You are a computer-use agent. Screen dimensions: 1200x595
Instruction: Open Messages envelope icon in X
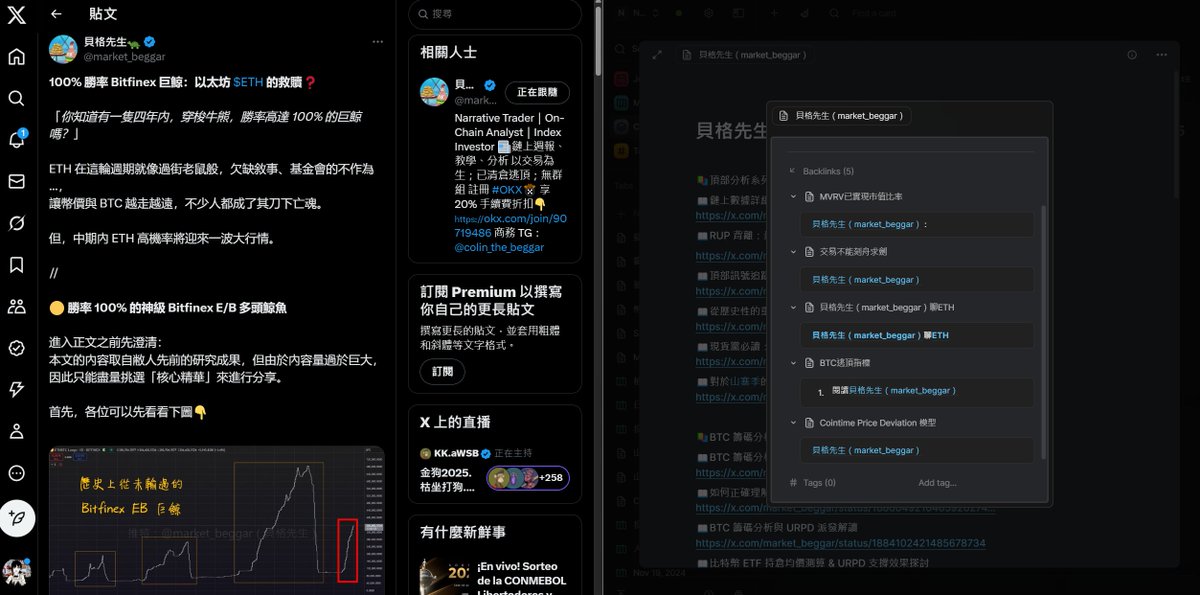click(x=16, y=181)
